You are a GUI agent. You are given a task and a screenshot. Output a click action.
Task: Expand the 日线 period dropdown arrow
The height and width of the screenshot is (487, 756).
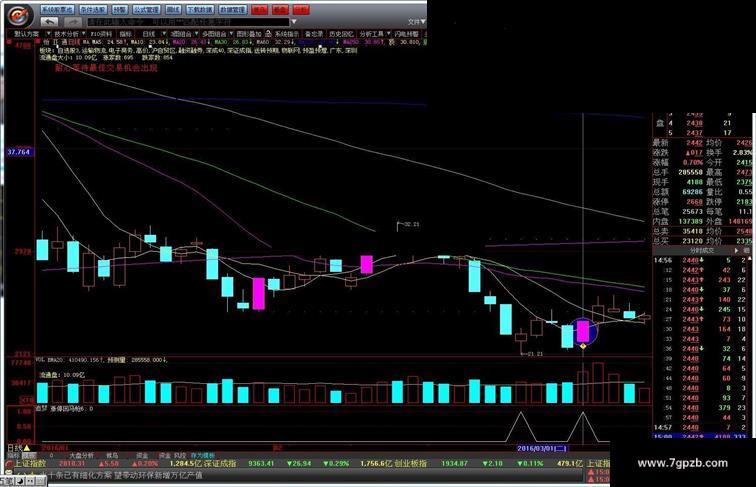164,34
